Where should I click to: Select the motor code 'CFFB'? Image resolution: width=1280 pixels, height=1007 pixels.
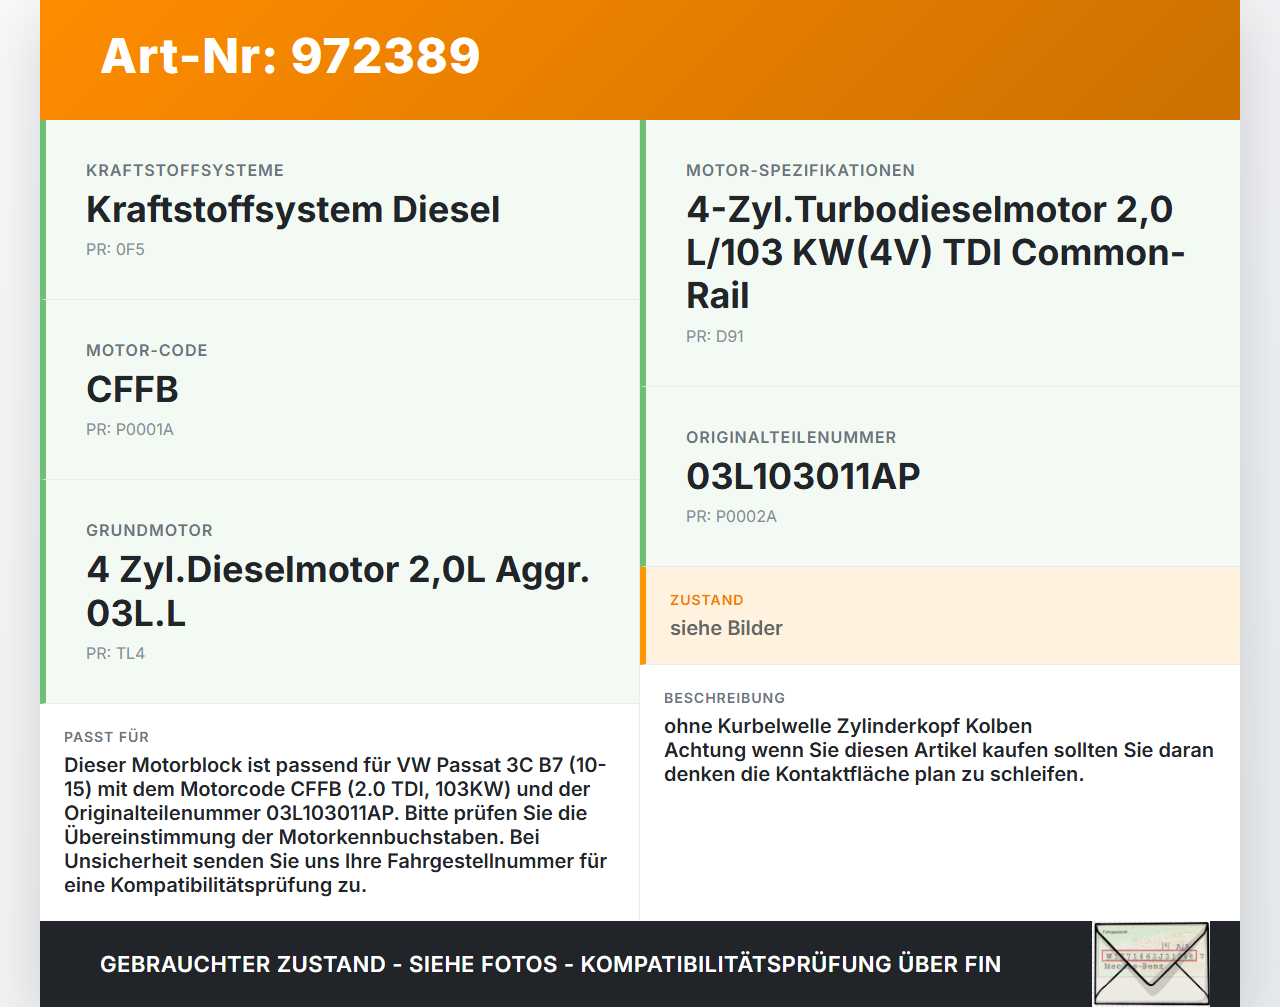[132, 389]
